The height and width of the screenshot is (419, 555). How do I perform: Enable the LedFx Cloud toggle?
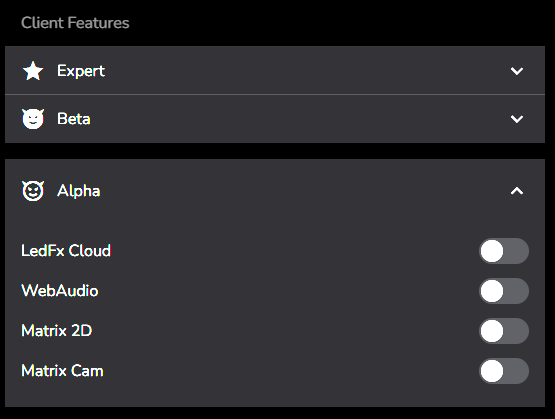[504, 251]
